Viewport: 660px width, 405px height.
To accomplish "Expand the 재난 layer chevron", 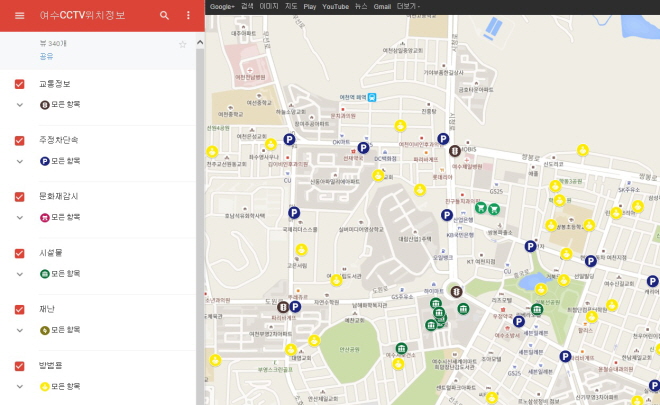I will pos(20,329).
